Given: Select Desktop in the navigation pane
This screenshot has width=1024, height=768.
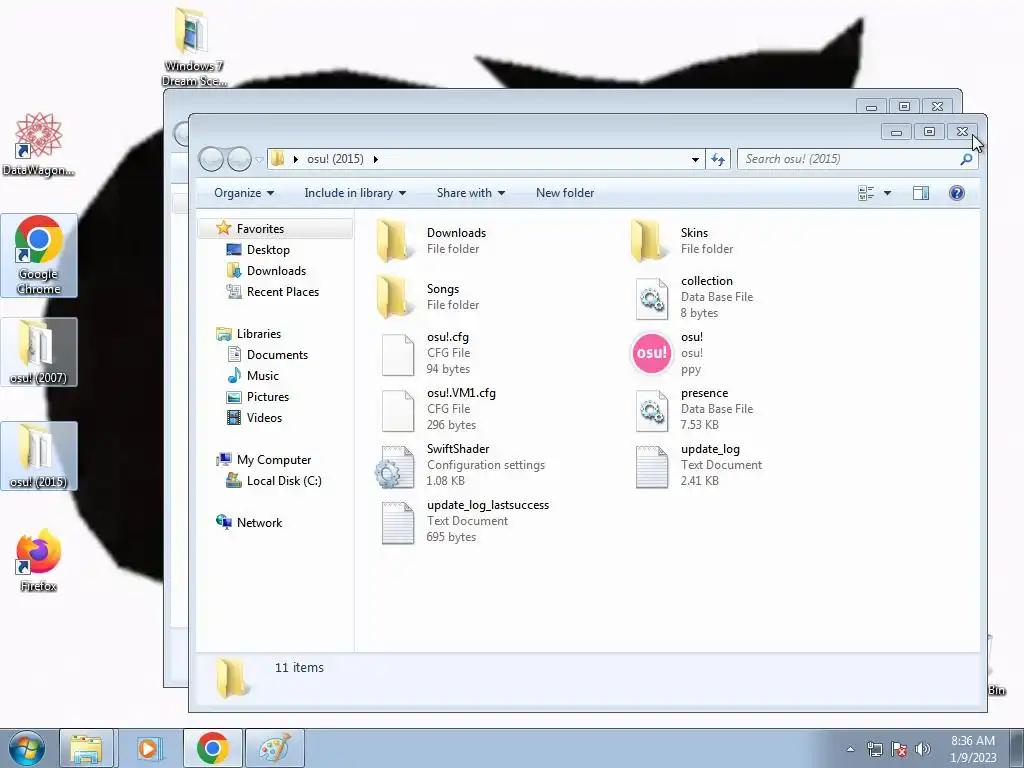Looking at the screenshot, I should point(268,249).
